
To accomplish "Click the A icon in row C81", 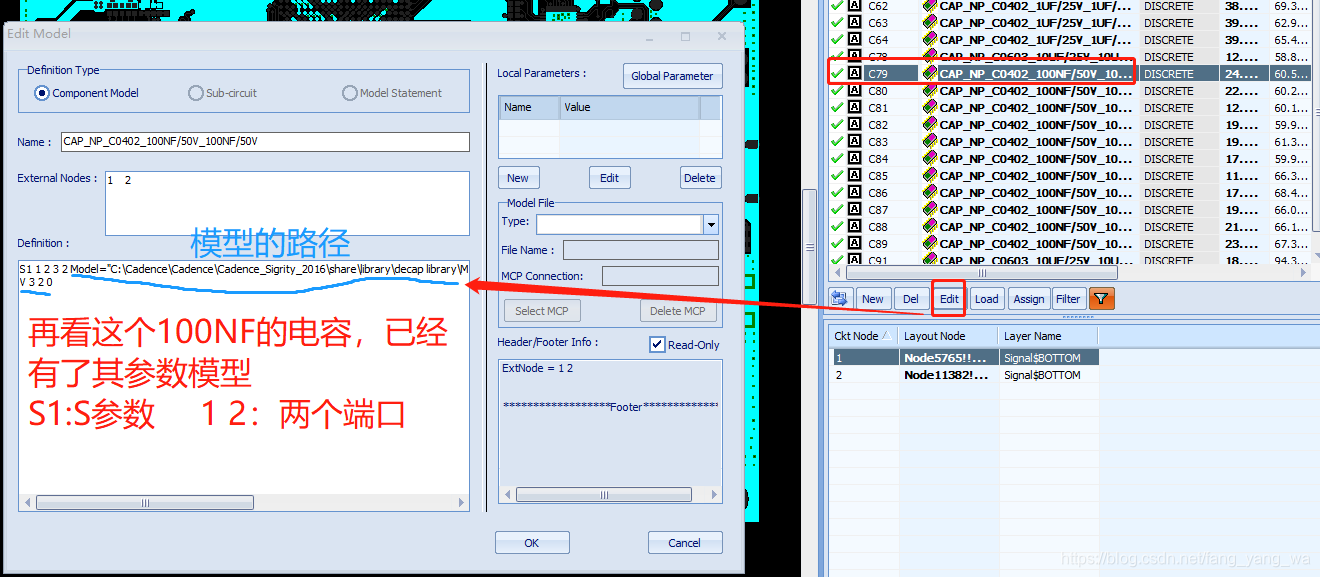I will pyautogui.click(x=854, y=107).
